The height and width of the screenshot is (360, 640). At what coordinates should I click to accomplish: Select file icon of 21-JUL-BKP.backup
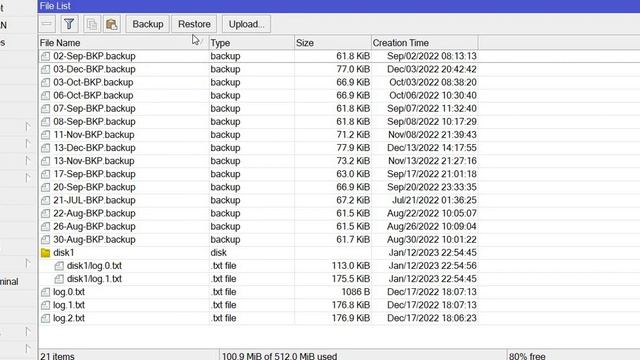click(x=46, y=200)
